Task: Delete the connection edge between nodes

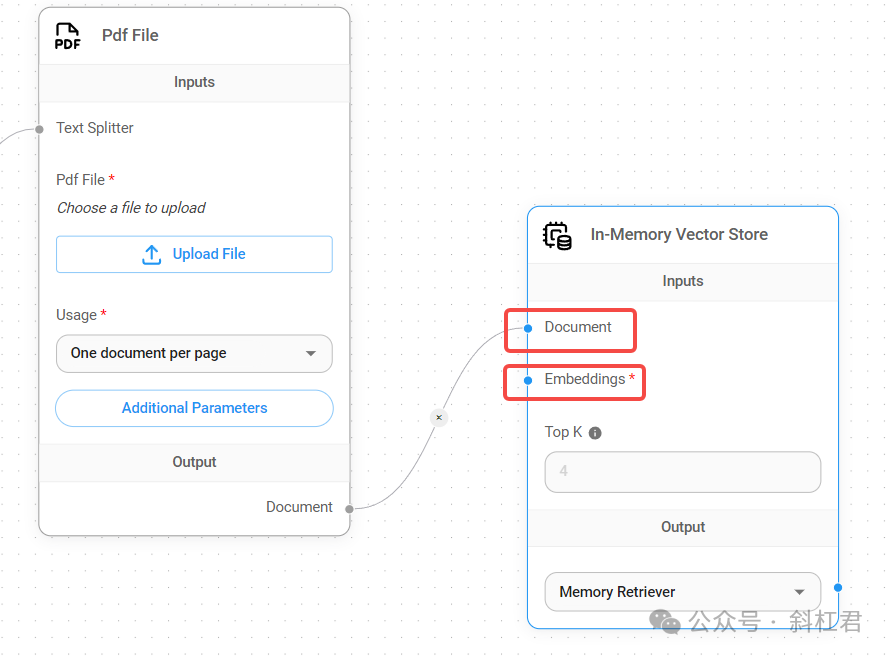Action: [x=439, y=417]
